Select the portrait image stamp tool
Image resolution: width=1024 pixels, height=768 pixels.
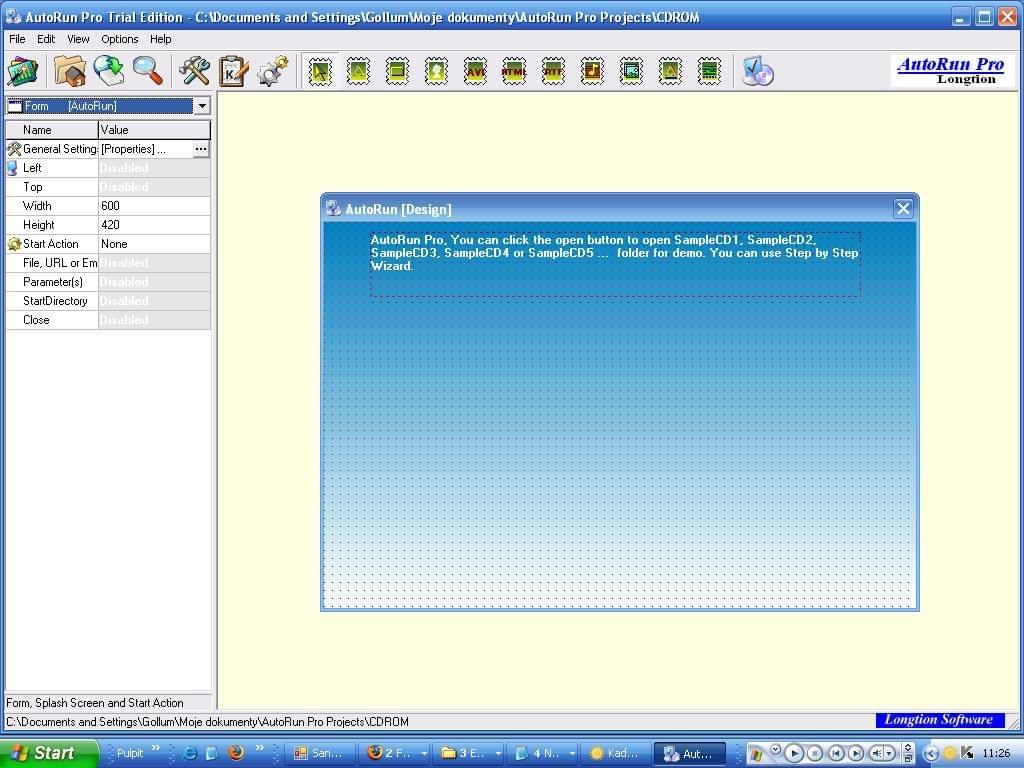pyautogui.click(x=436, y=71)
